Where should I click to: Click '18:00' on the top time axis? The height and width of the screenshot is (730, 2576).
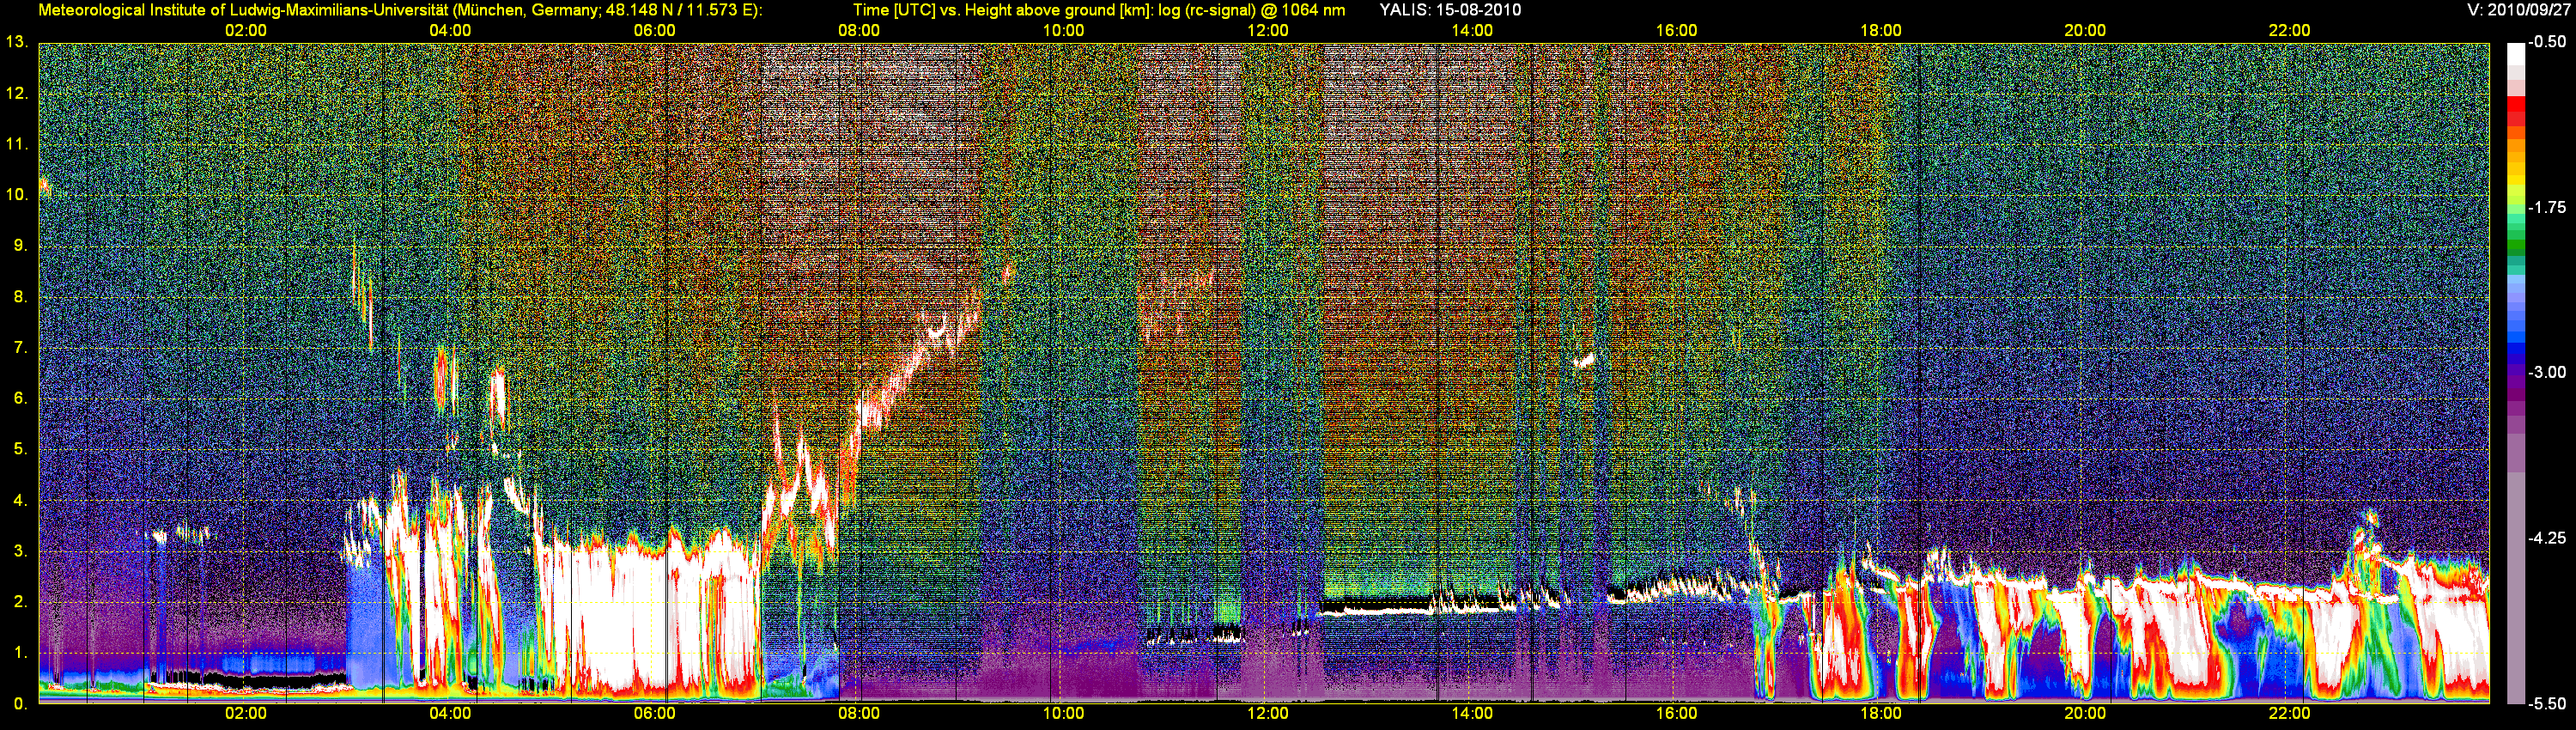tap(1880, 31)
